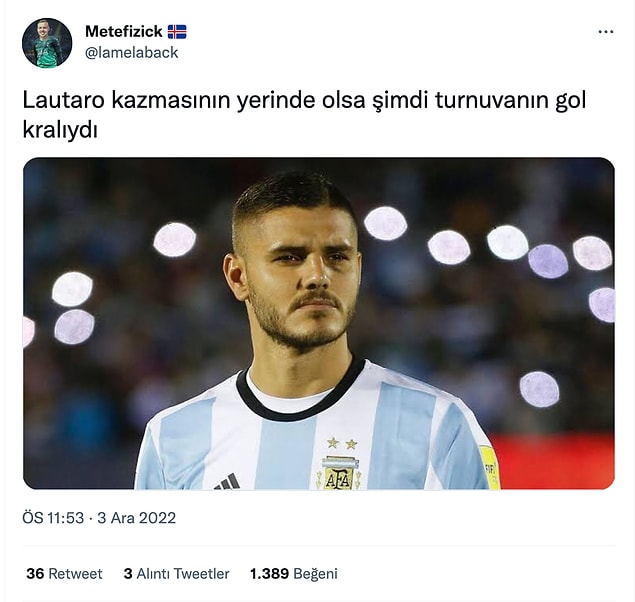Click the Iceland flag emoji beside Metefizick
Viewport: 635px width, 602px height.
pyautogui.click(x=177, y=32)
